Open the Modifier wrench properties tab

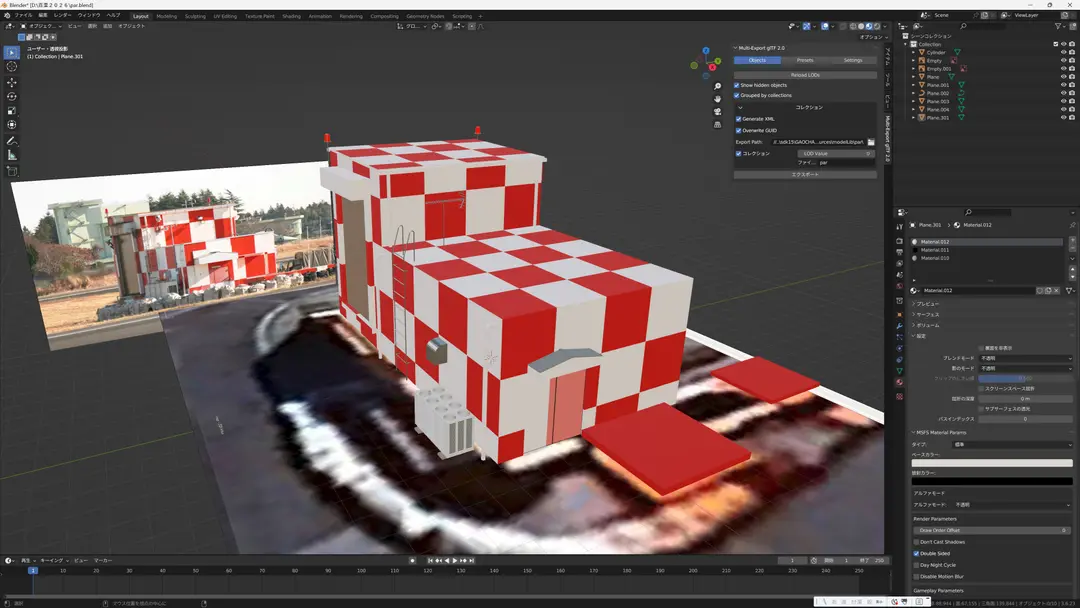tap(900, 326)
